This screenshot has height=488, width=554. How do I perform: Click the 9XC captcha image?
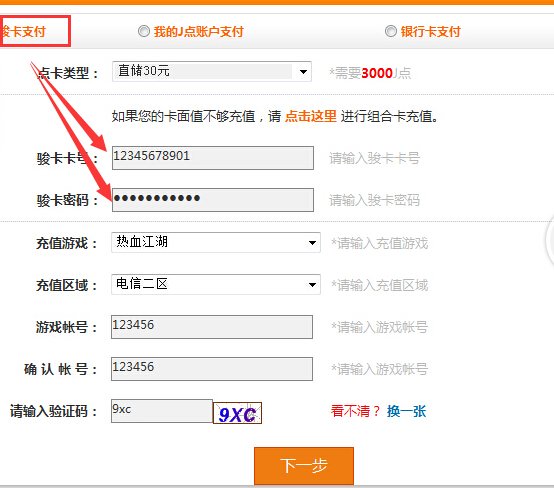pos(237,413)
